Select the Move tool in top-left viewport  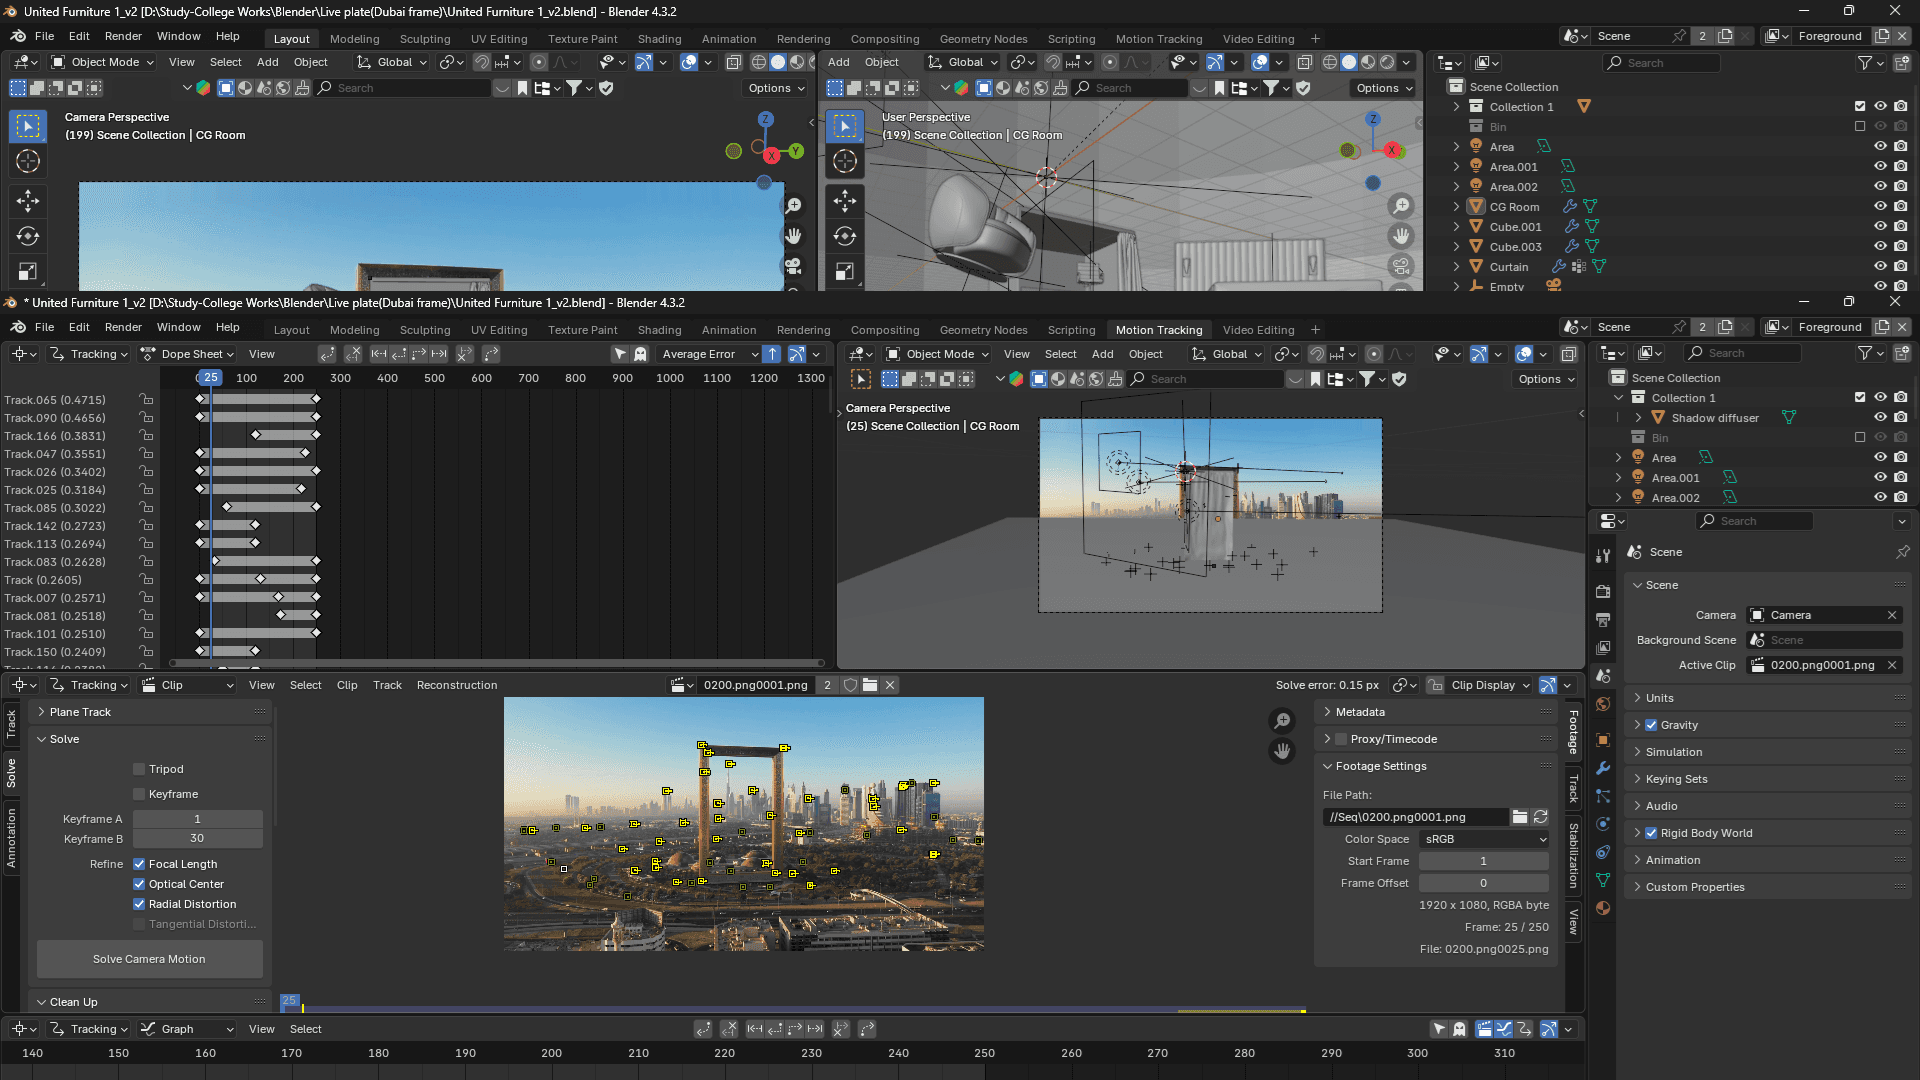click(28, 201)
